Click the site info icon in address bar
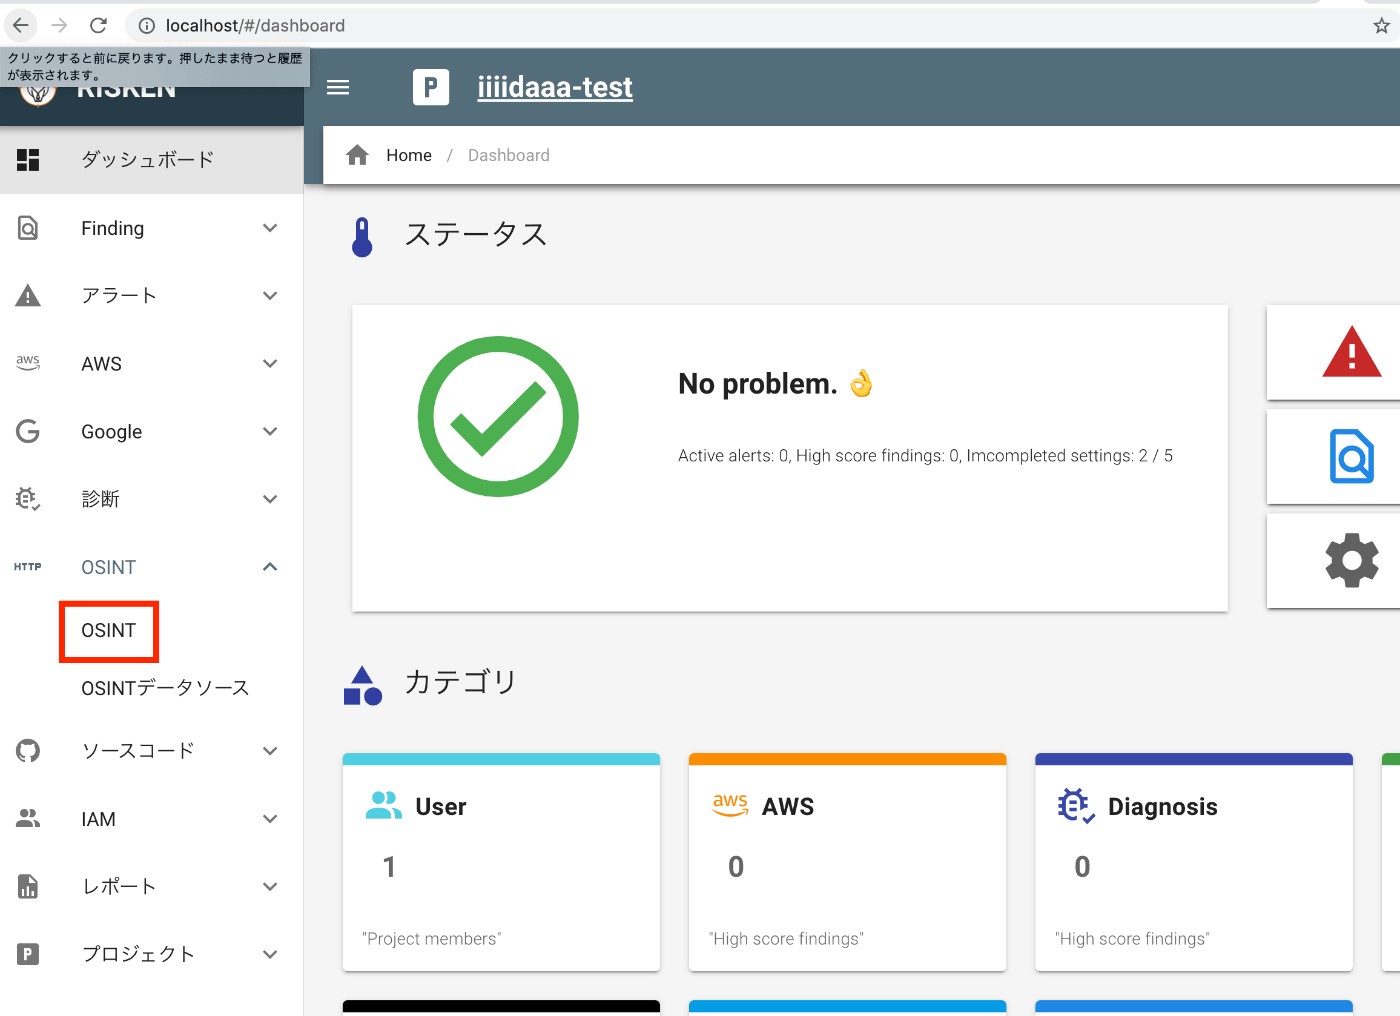The height and width of the screenshot is (1016, 1400). coord(146,26)
